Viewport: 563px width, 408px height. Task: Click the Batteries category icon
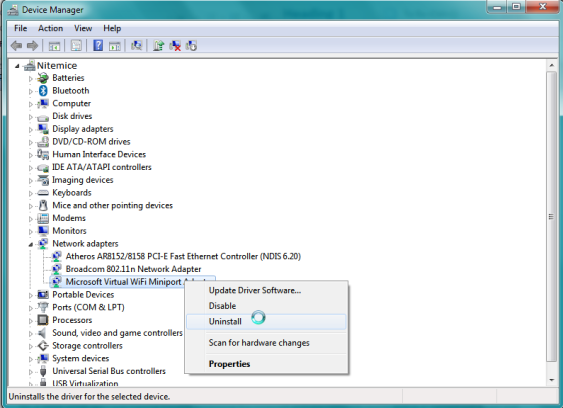click(x=43, y=78)
